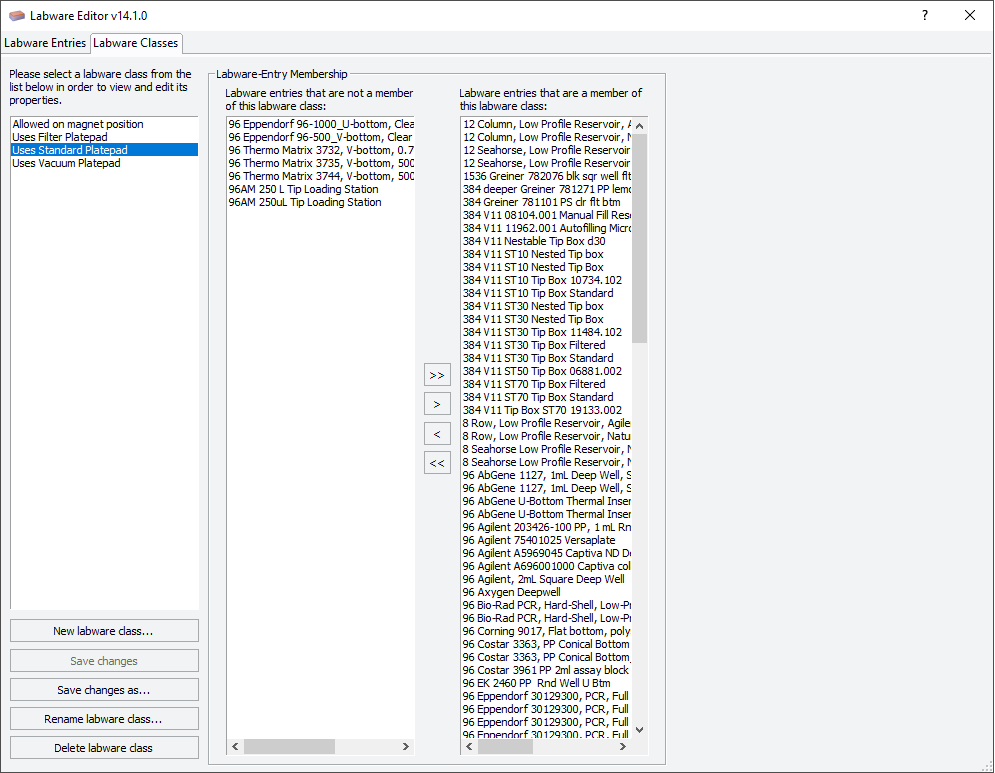Select '384 V11 08104.001 Manual Fill' entry
Screen dimensions: 995x773
click(546, 215)
